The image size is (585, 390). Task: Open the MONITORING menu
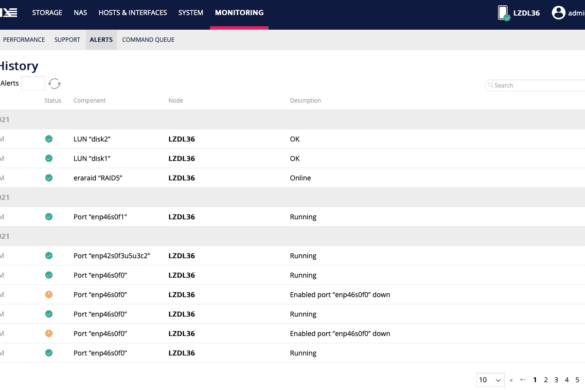(239, 13)
